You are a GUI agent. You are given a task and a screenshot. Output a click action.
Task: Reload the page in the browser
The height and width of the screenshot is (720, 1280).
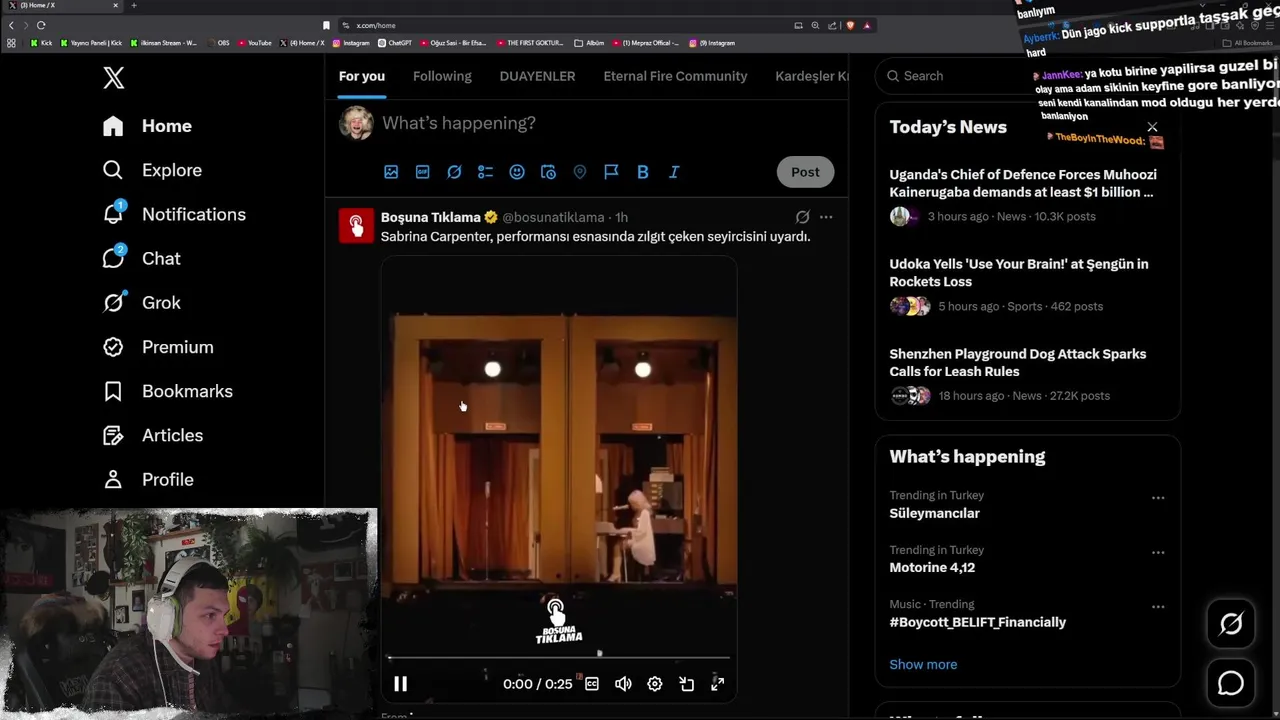click(x=41, y=25)
